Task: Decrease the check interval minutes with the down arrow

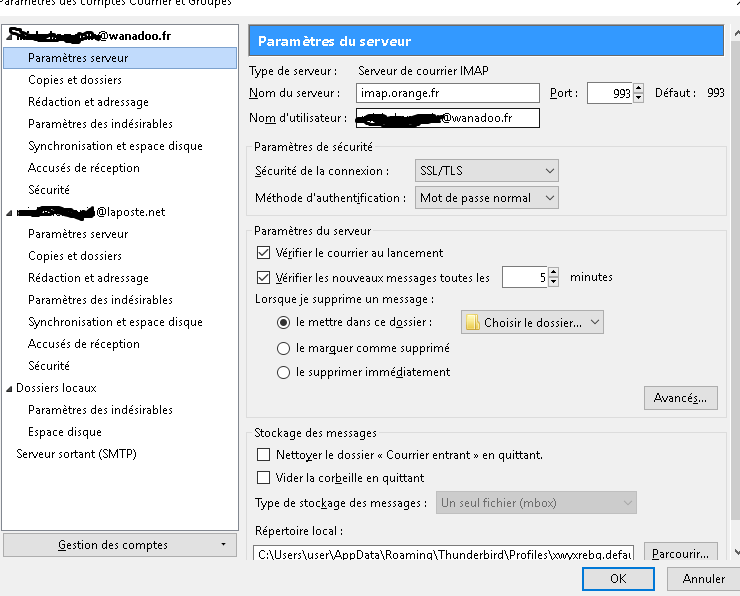Action: click(x=553, y=282)
